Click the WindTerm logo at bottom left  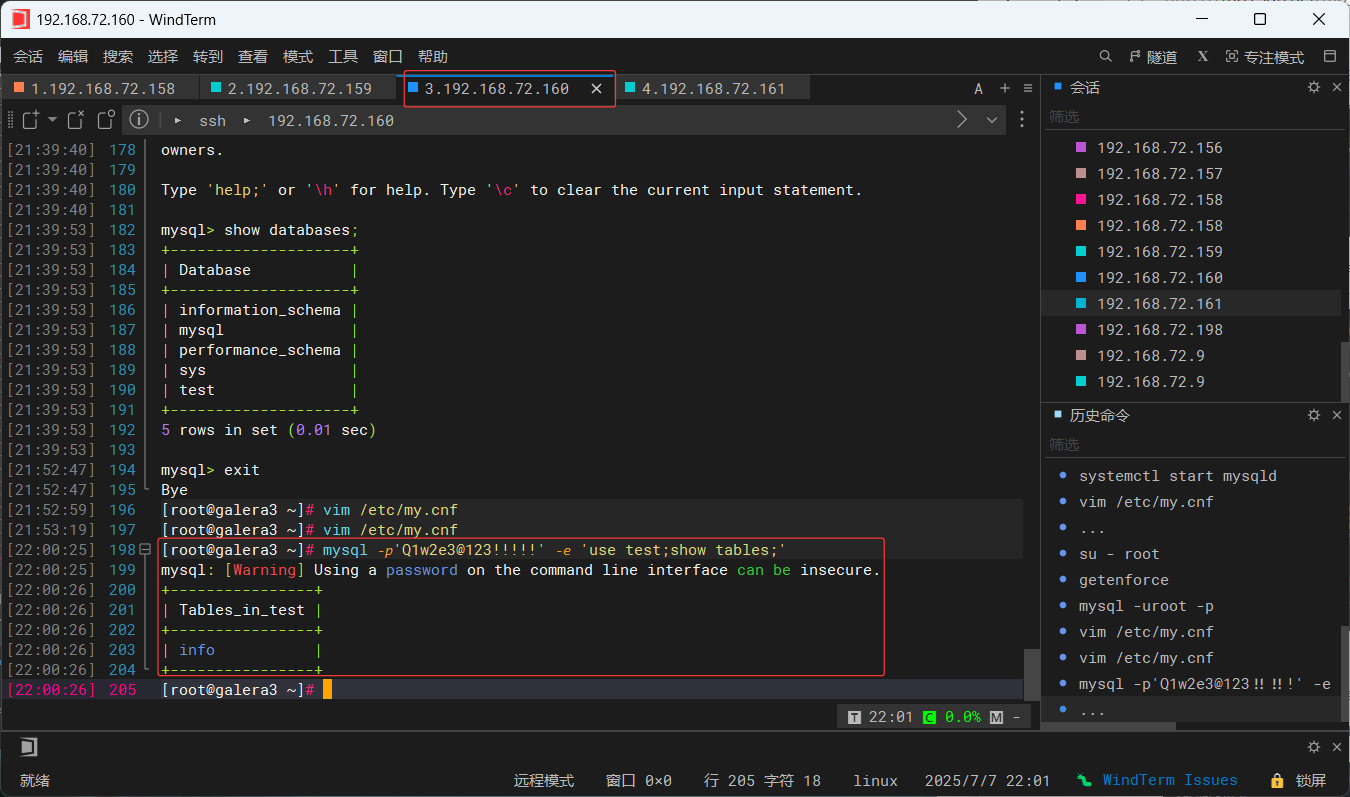pyautogui.click(x=28, y=746)
